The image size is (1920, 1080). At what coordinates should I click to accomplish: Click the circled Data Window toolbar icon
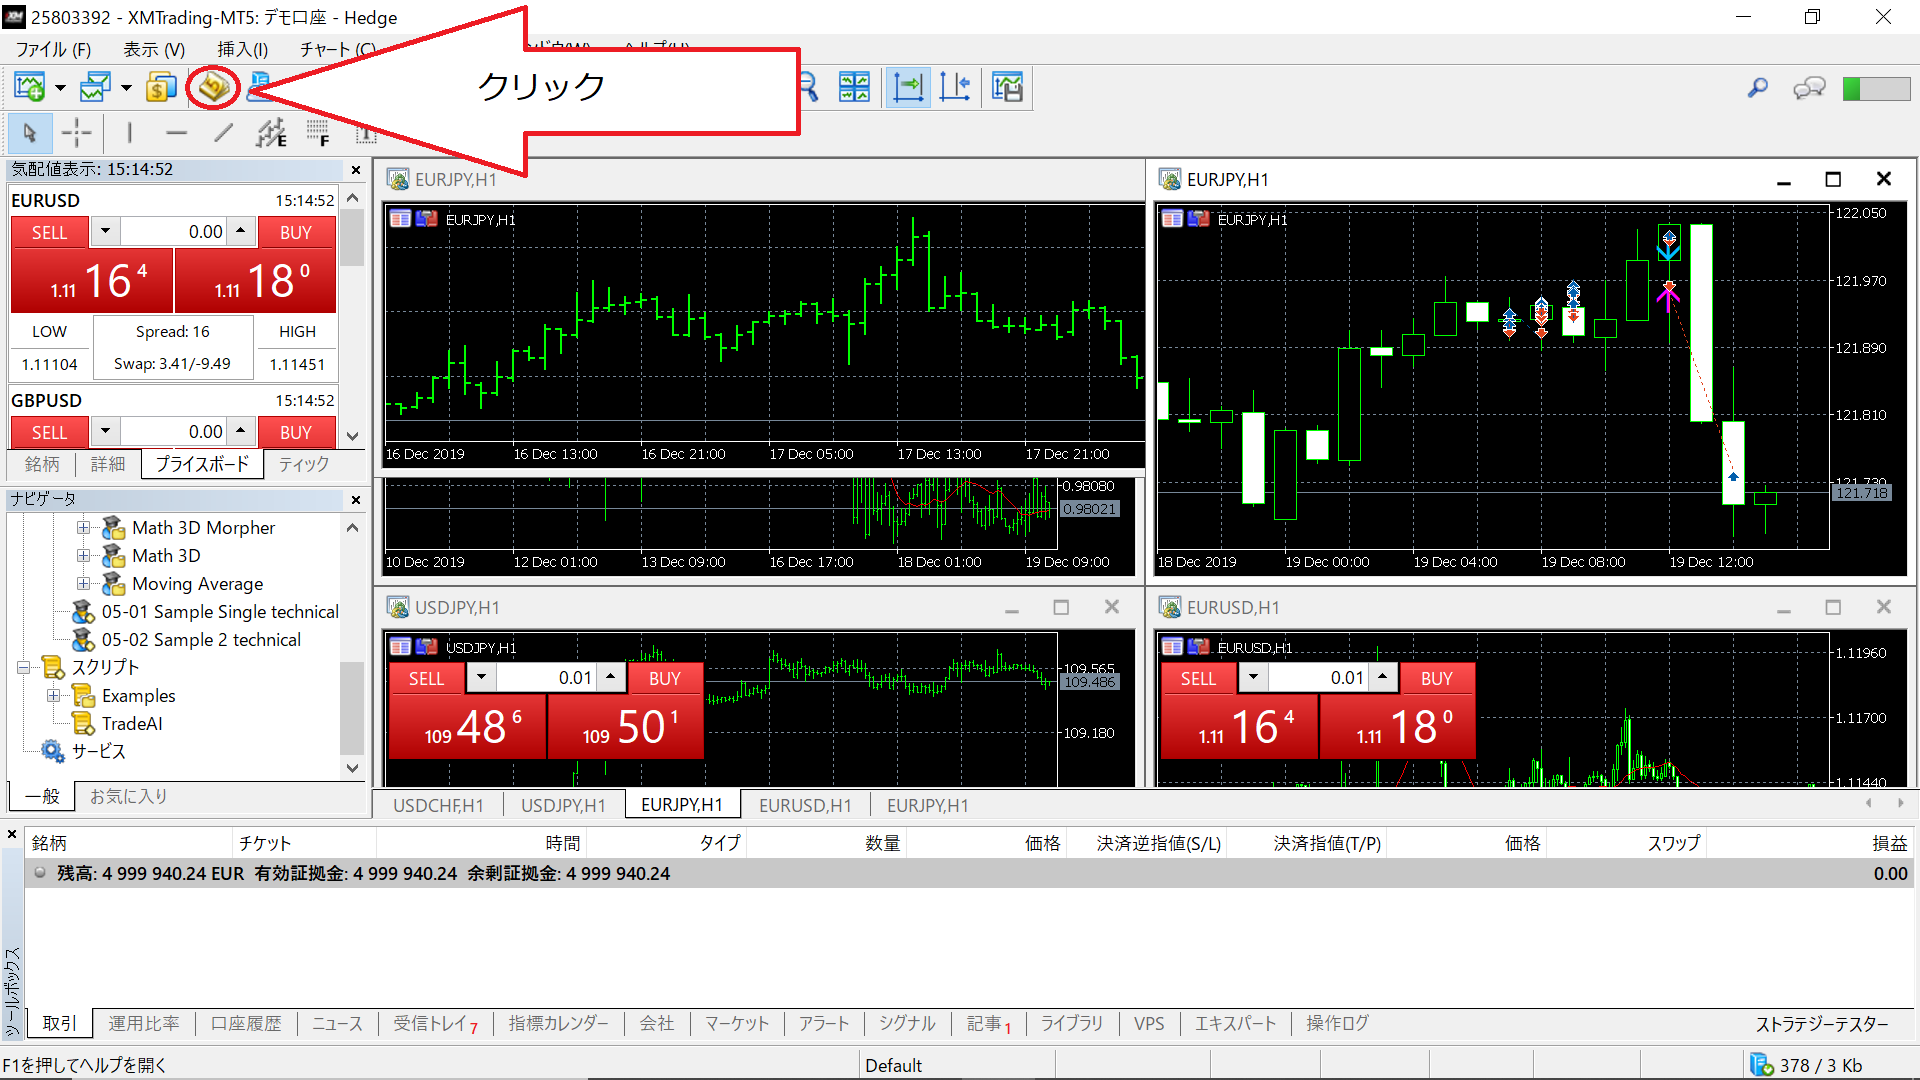(213, 88)
